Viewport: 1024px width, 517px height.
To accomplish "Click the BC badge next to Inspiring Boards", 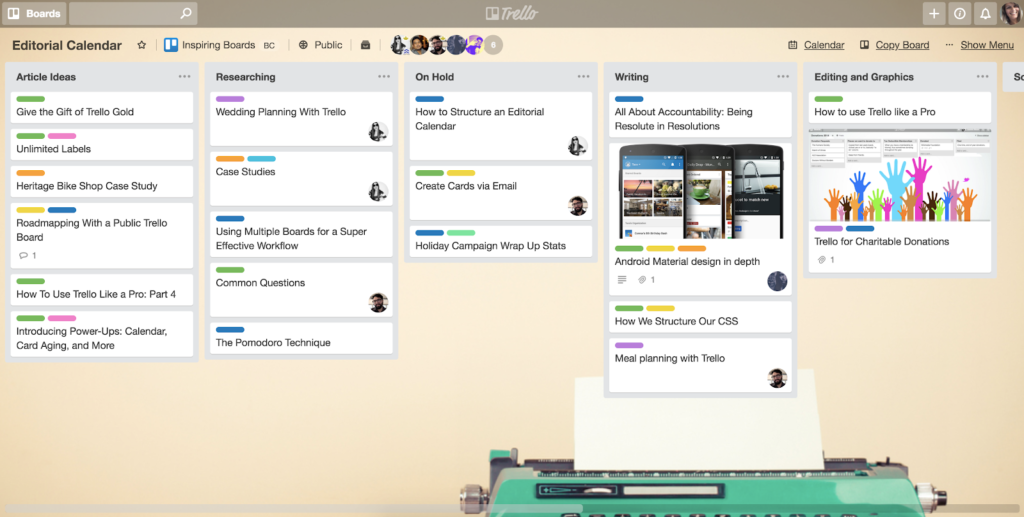I will [269, 45].
